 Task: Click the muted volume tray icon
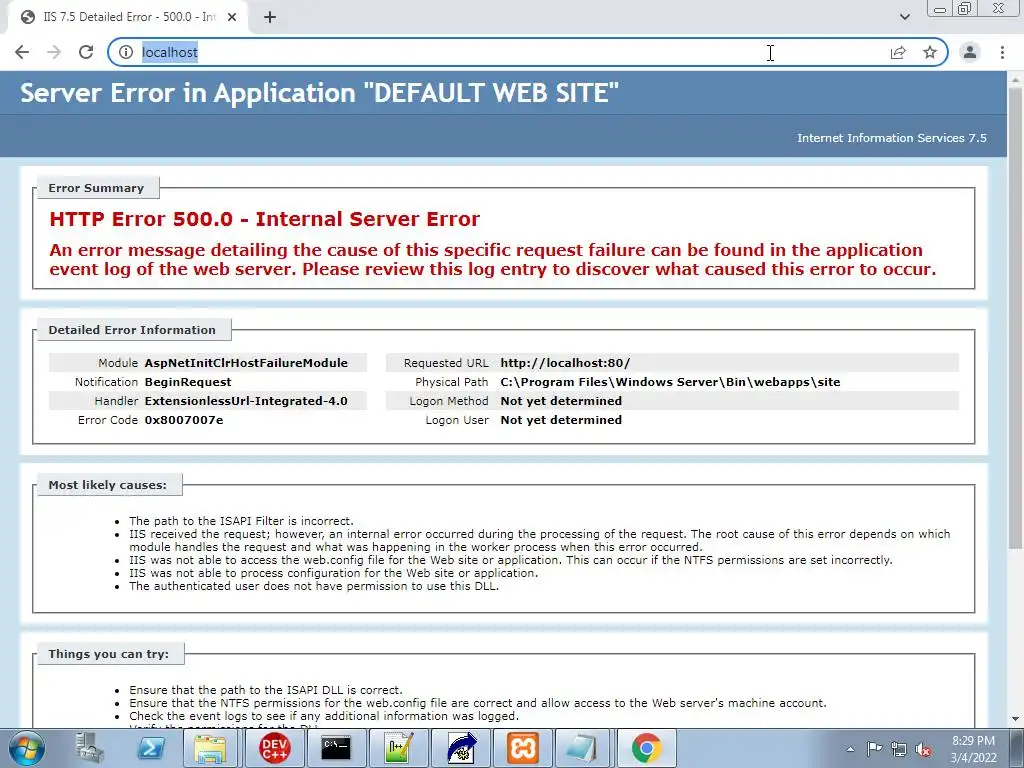[923, 749]
